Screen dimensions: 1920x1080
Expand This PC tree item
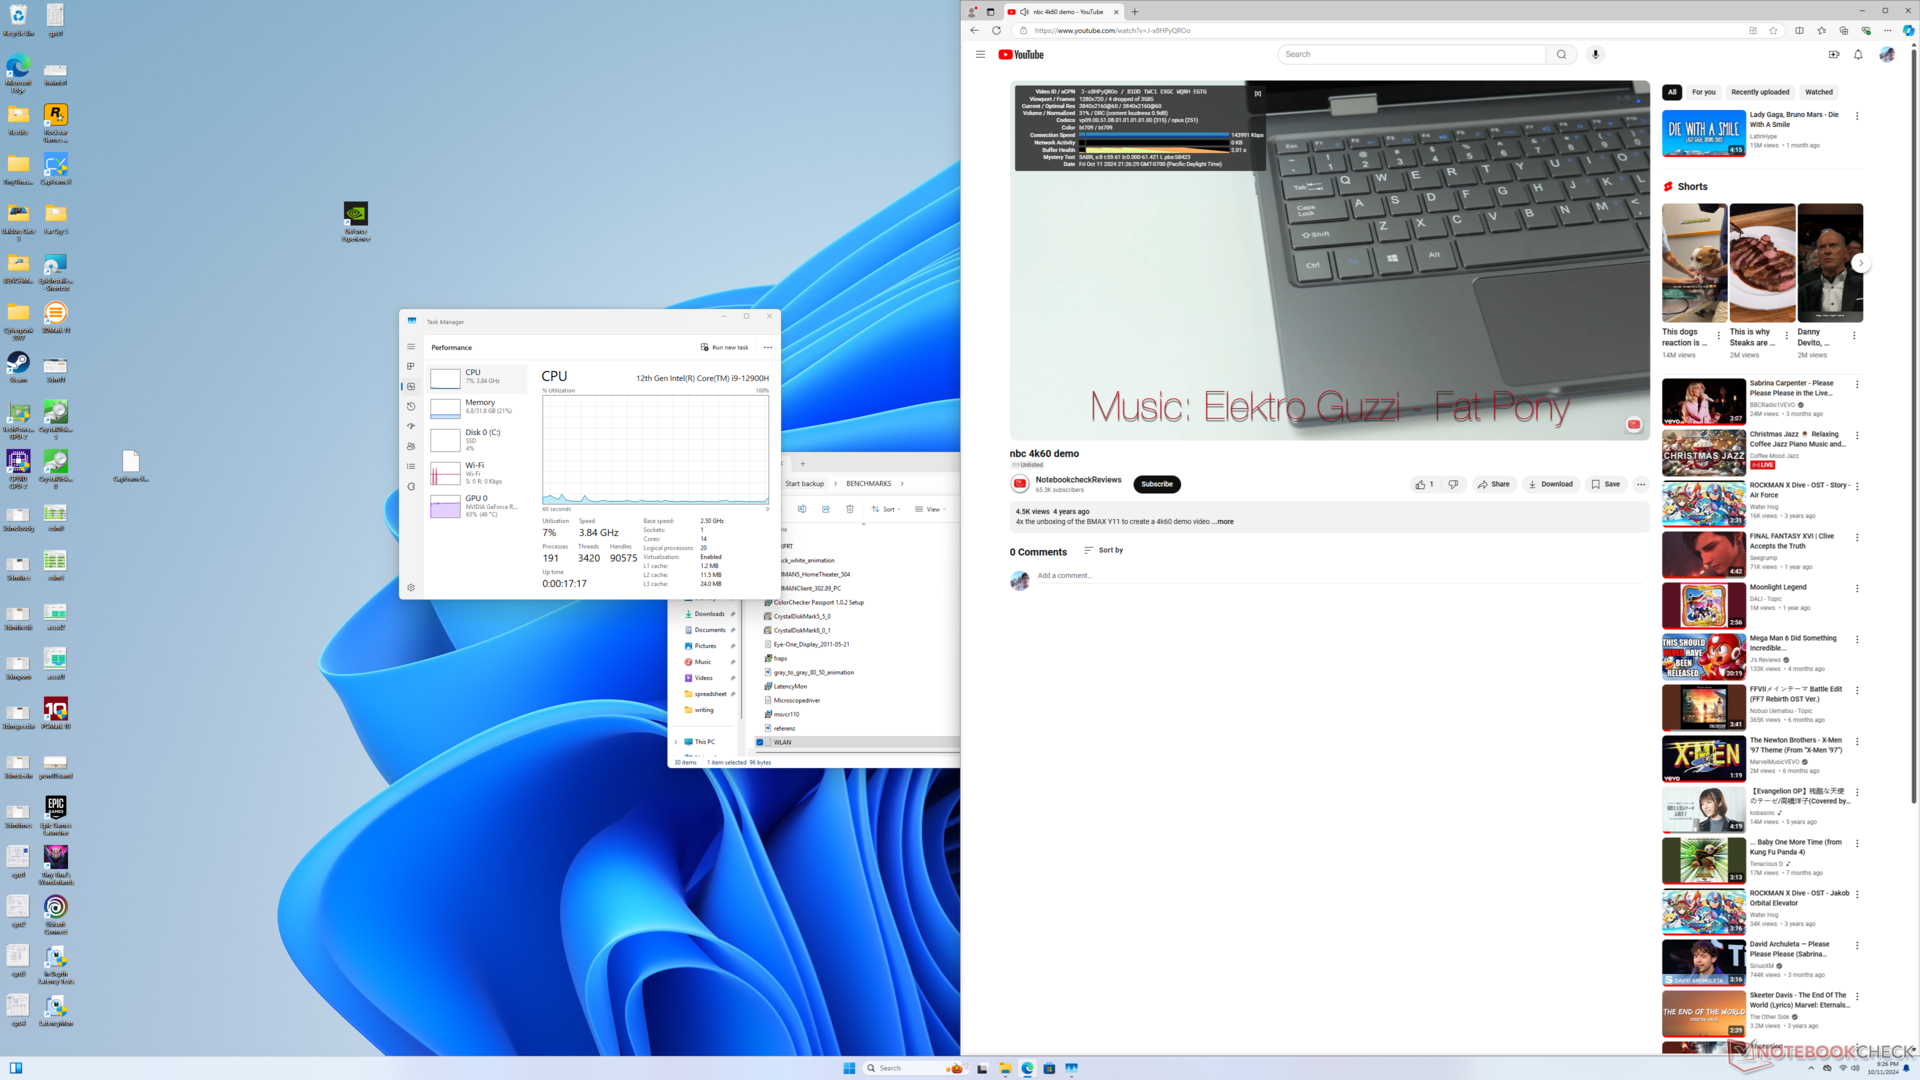tap(677, 742)
